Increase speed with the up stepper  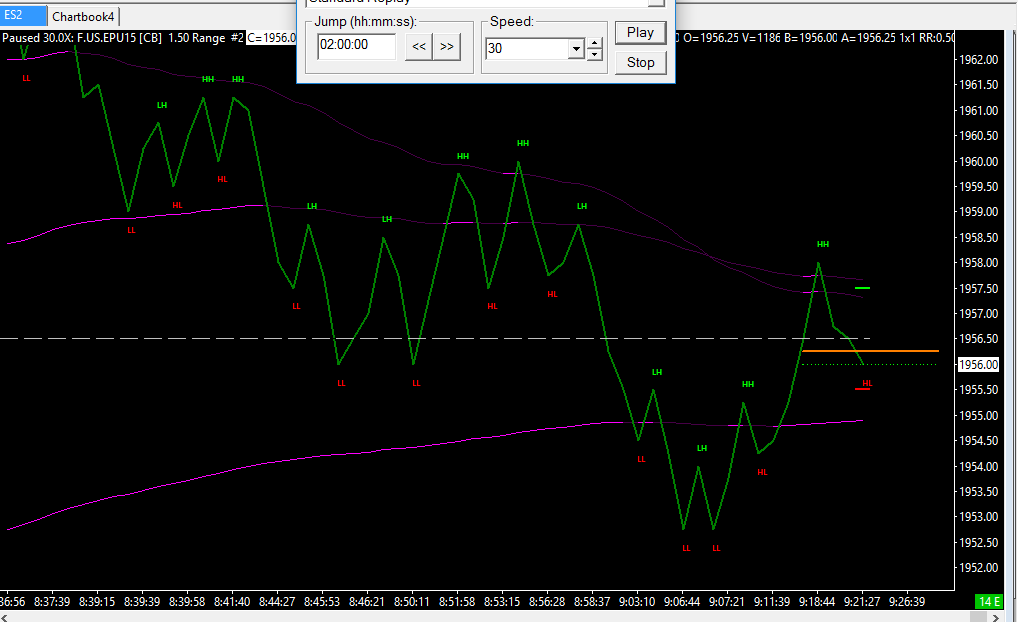click(594, 43)
